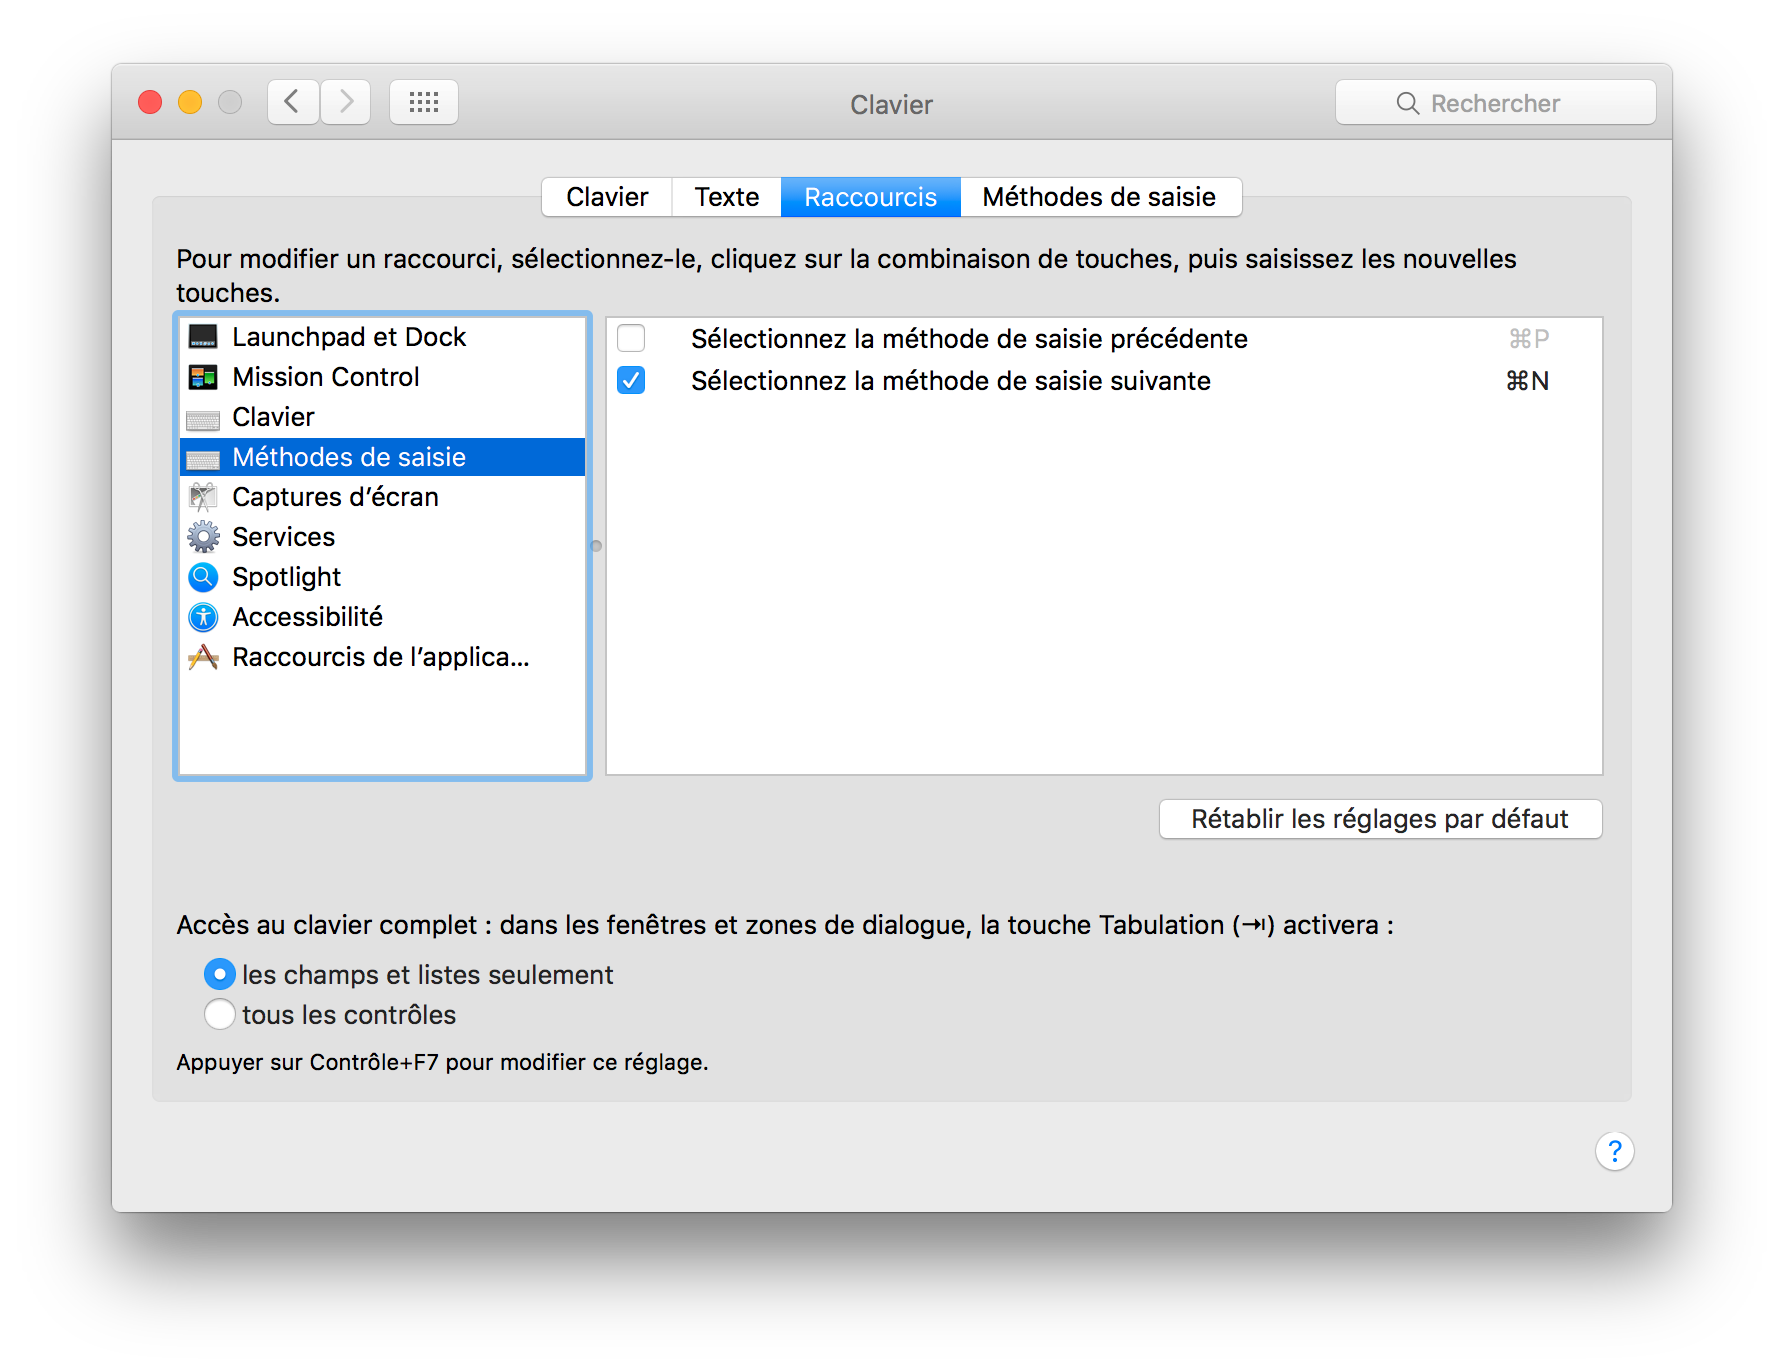This screenshot has height=1372, width=1784.
Task: Open help with the question mark button
Action: point(1614,1151)
